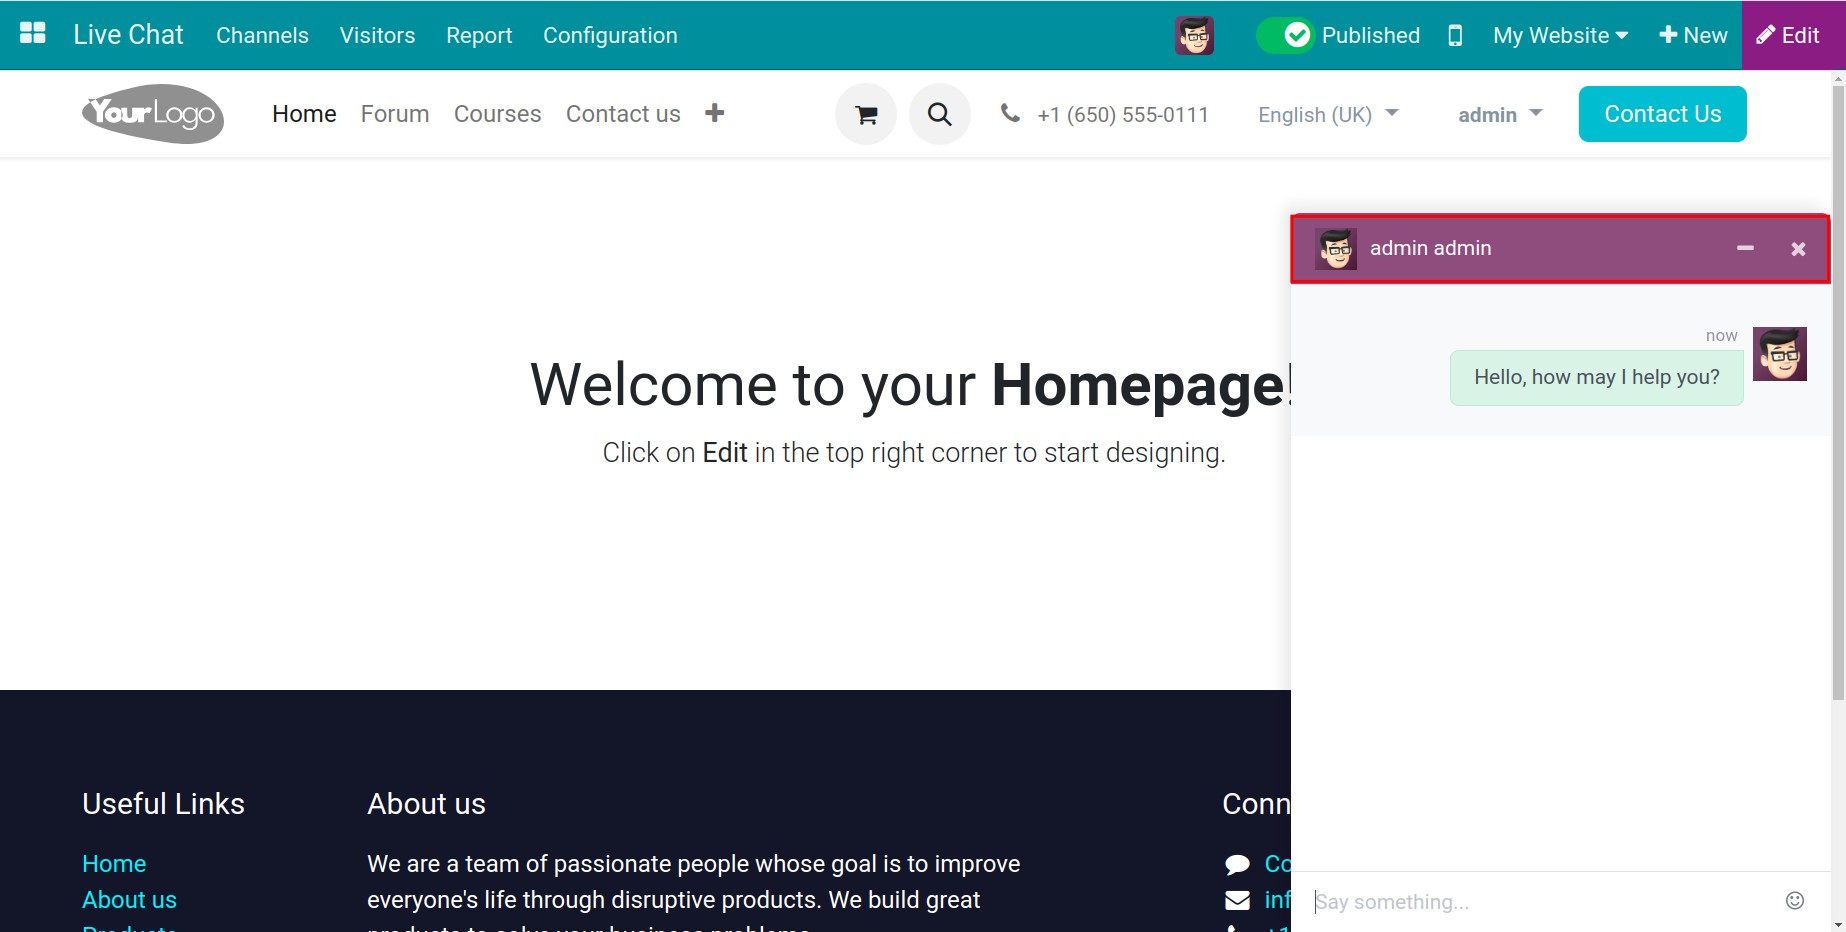Open the Channels menu

(262, 36)
